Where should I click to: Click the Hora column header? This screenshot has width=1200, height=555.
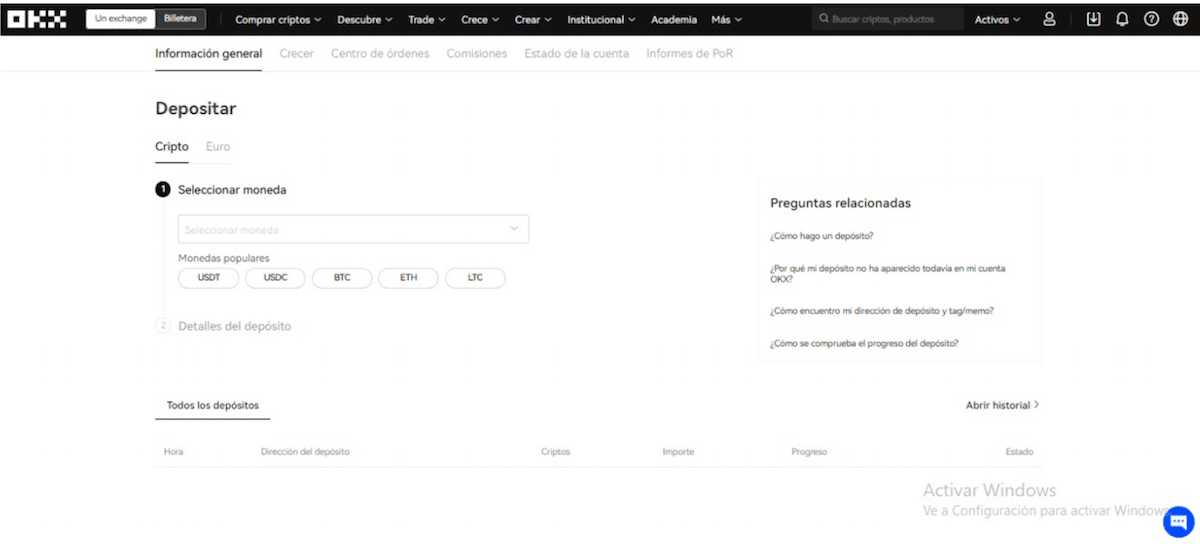pyautogui.click(x=174, y=452)
